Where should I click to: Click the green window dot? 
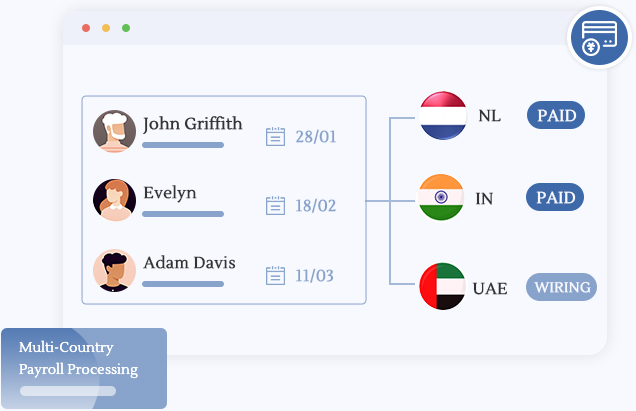coord(126,28)
